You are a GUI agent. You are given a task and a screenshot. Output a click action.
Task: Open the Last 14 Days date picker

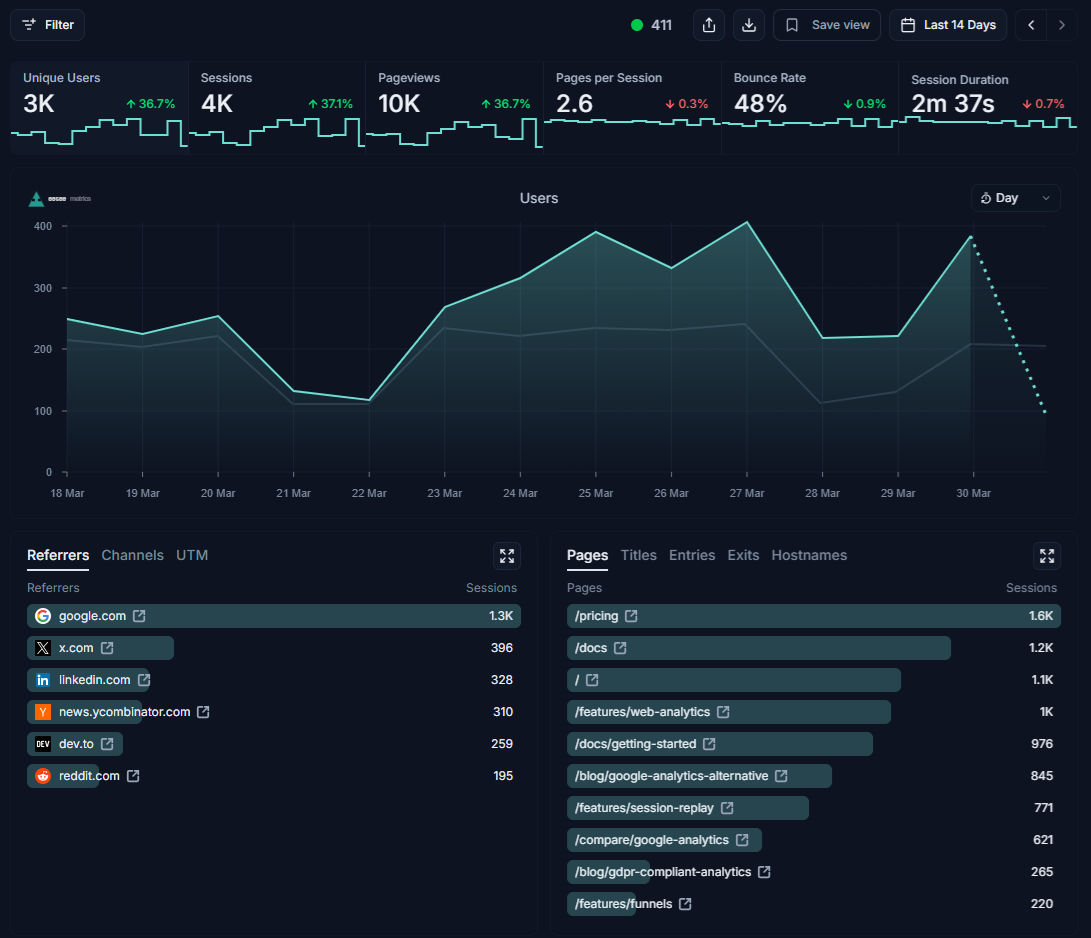949,25
